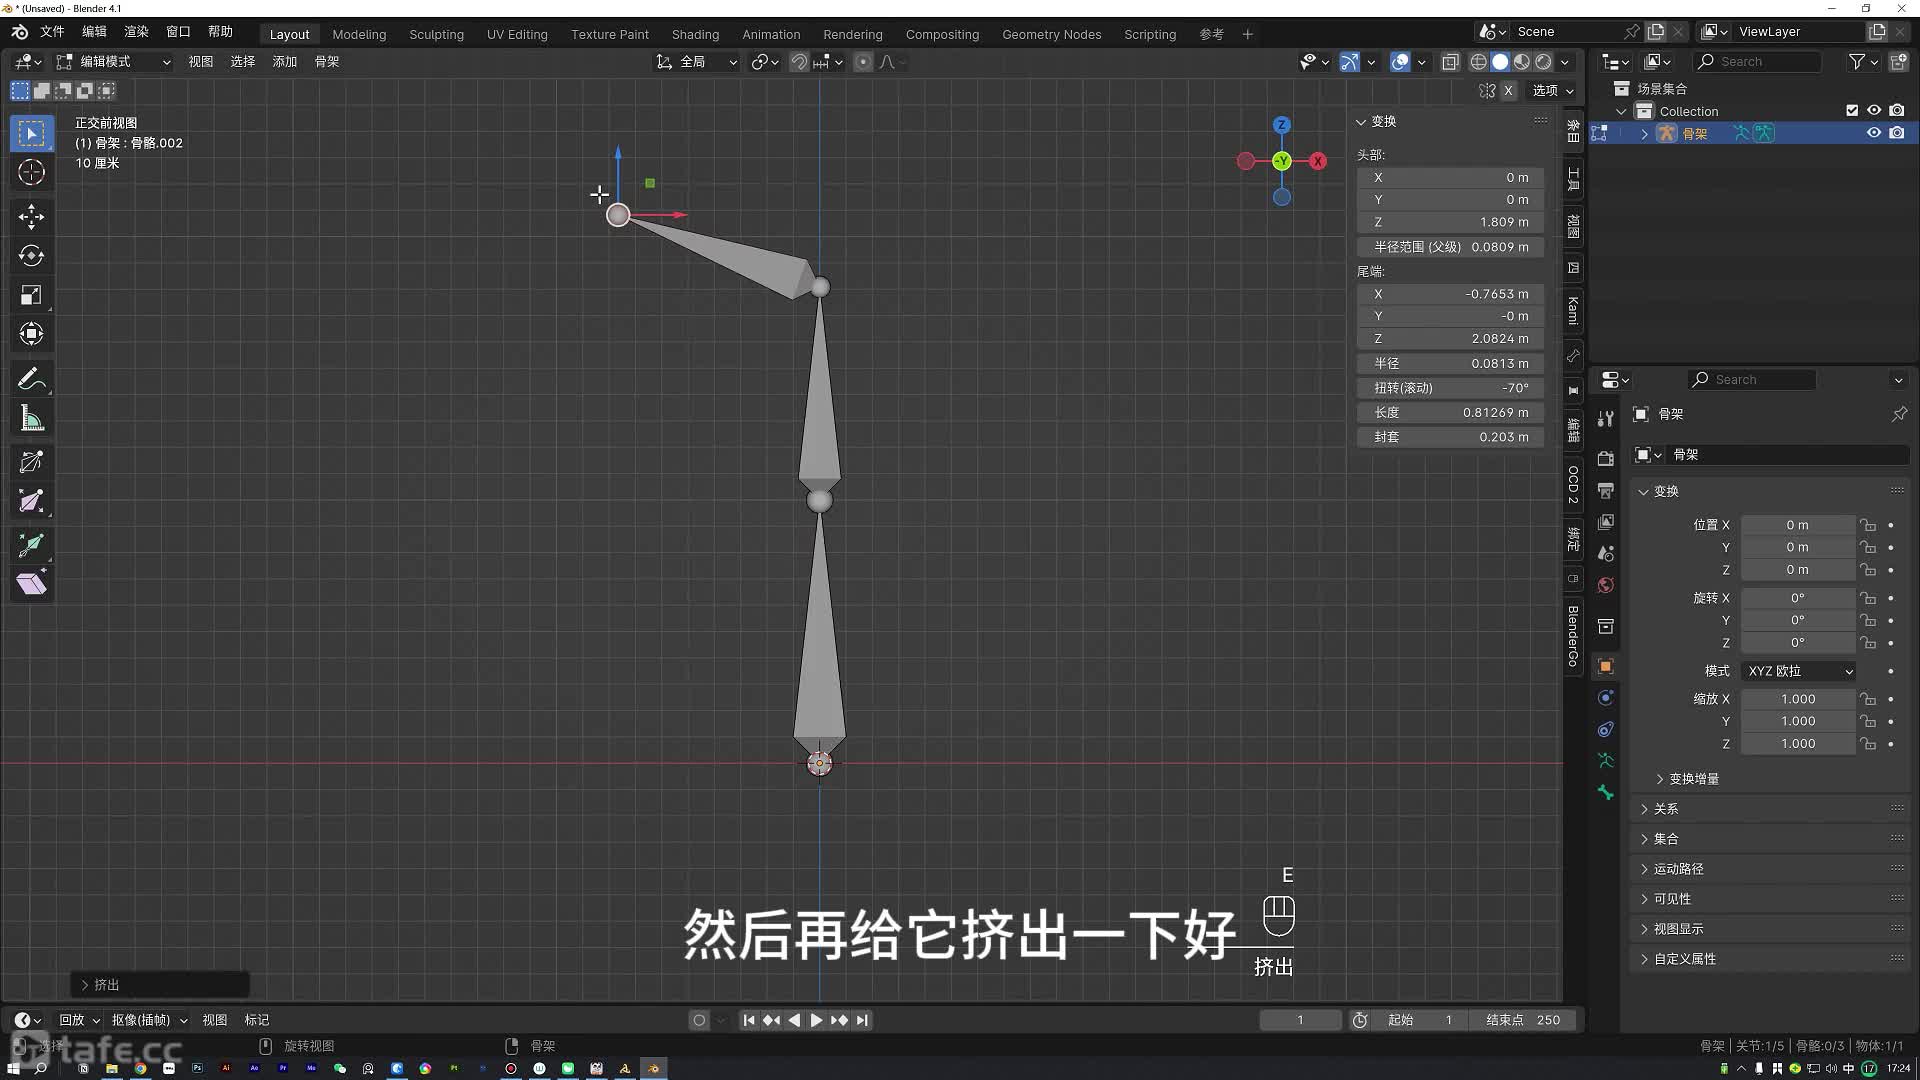Open the 全局 transform orientation dropdown

pyautogui.click(x=697, y=62)
